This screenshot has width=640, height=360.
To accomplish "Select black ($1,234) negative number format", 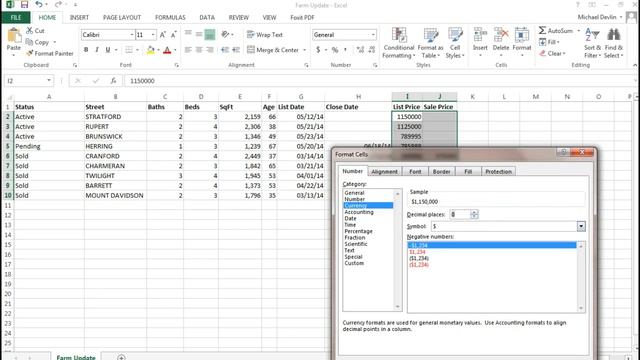I will coord(419,258).
